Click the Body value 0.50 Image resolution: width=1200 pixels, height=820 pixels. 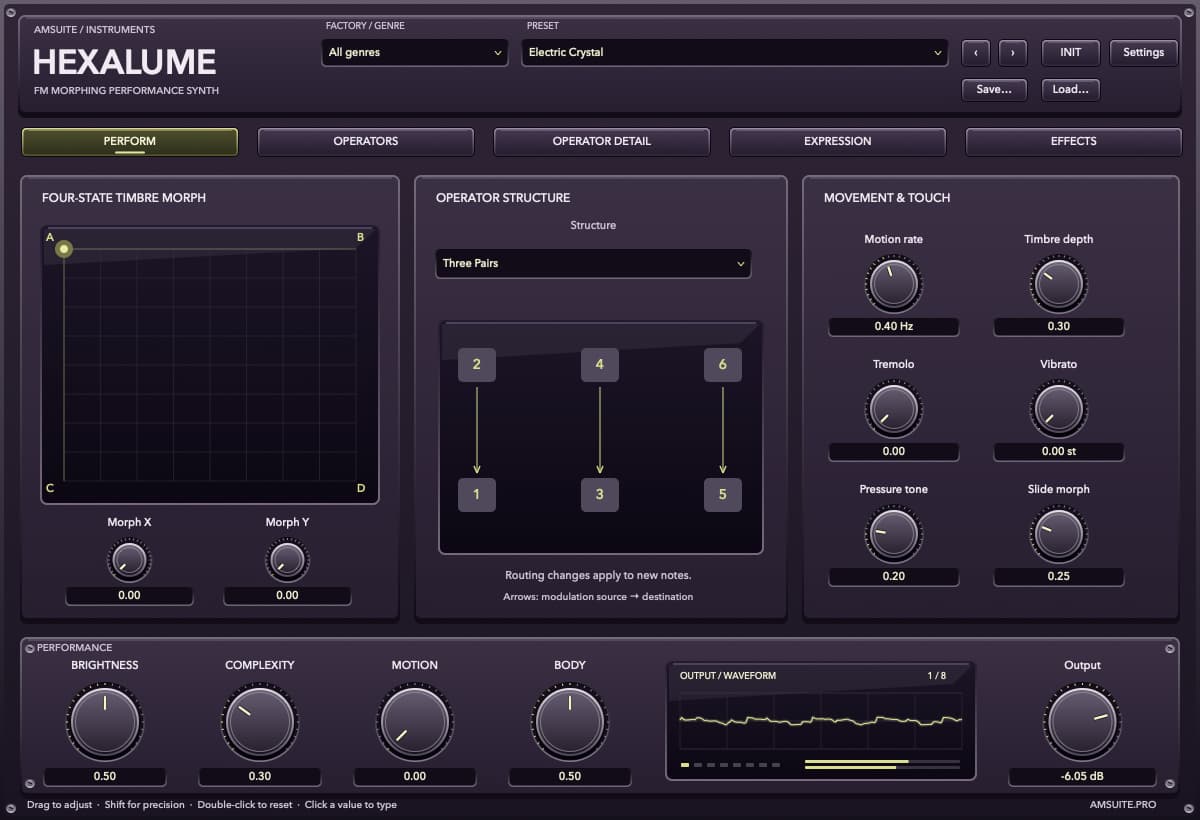(x=570, y=776)
